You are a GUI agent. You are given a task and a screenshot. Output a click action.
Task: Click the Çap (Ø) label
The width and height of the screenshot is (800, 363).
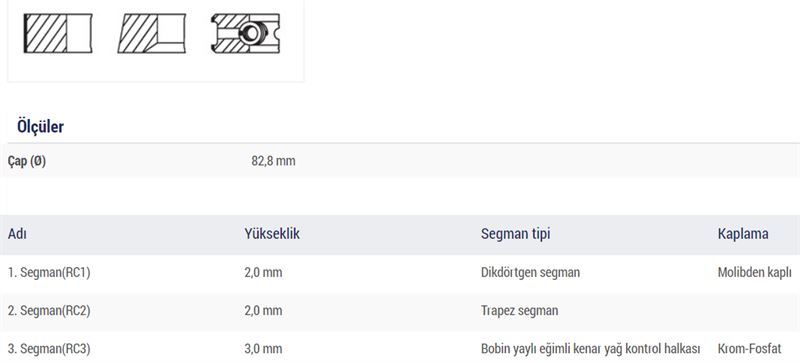[27, 161]
